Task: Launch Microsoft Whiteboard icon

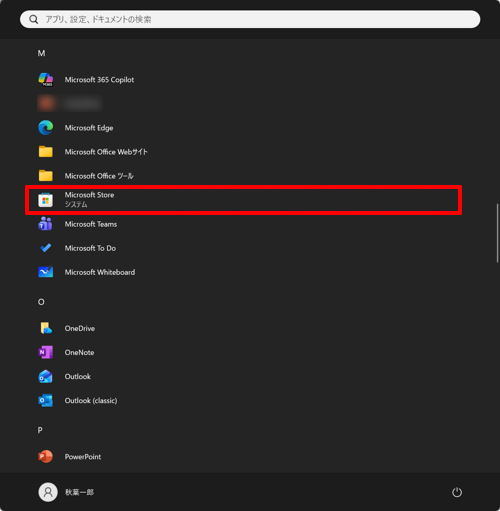Action: pyautogui.click(x=45, y=272)
